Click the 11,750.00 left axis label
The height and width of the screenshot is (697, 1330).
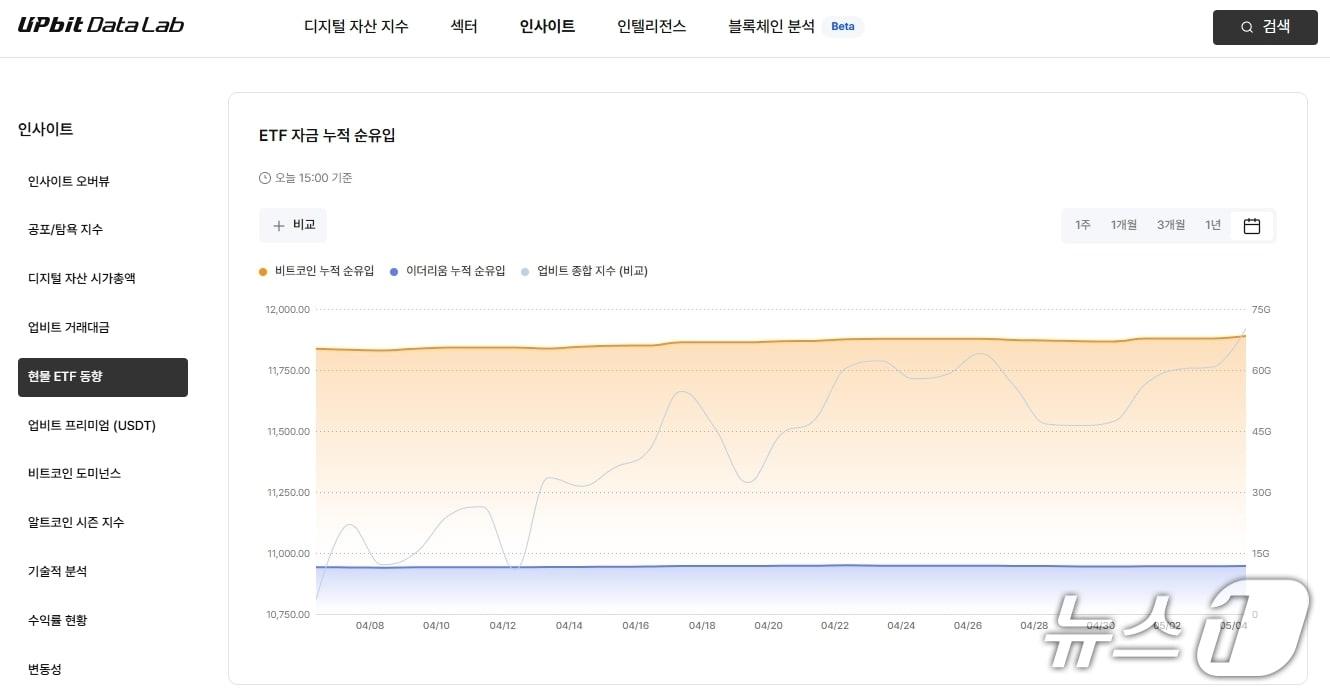[288, 371]
